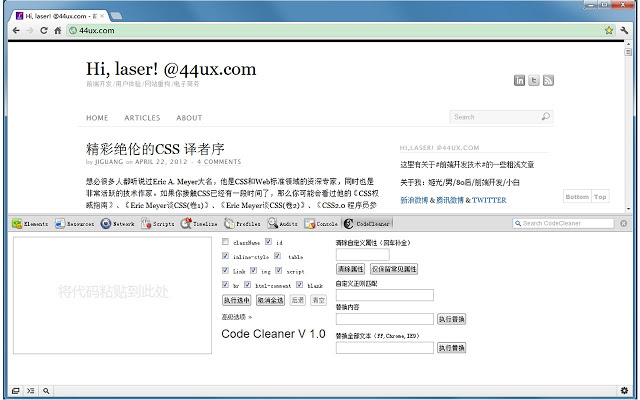Toggle the inline-style checkbox
Screen dimensions: 640x400
point(225,256)
